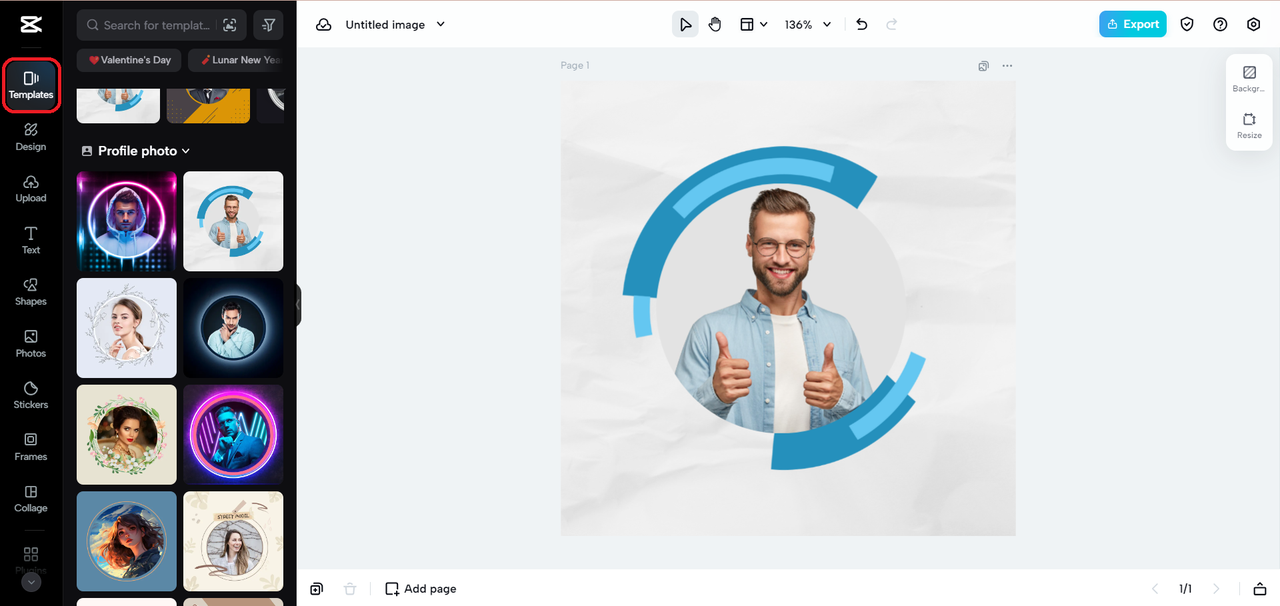The image size is (1280, 606).
Task: Click the duplicate page icon in bottom bar
Action: (316, 589)
